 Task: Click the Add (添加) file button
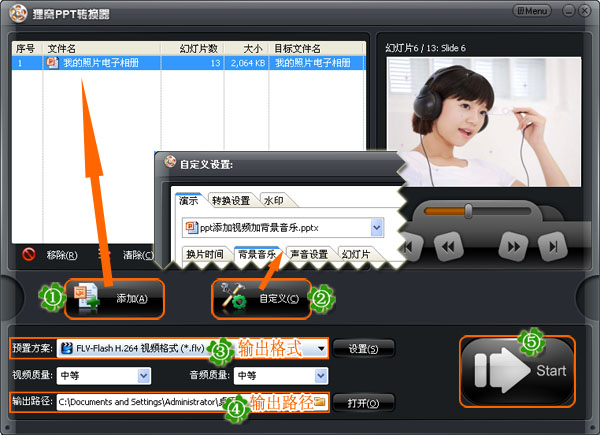coord(114,299)
